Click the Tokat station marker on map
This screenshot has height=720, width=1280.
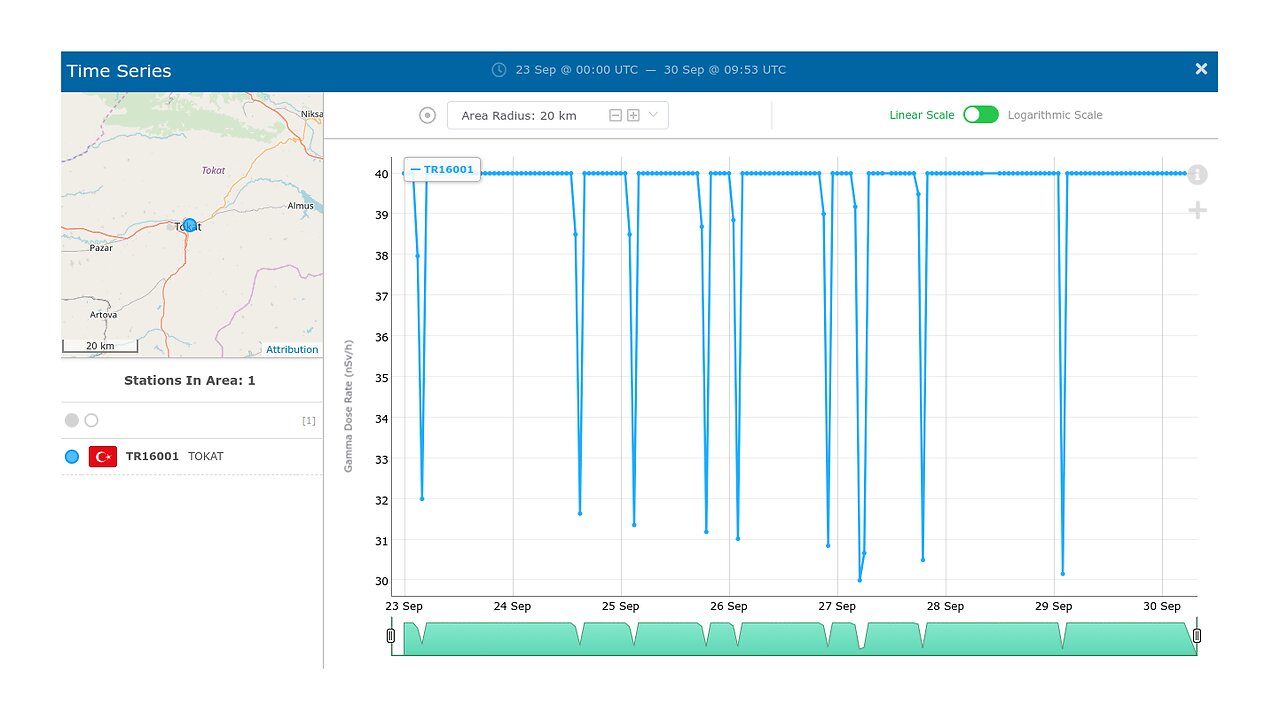[x=190, y=225]
